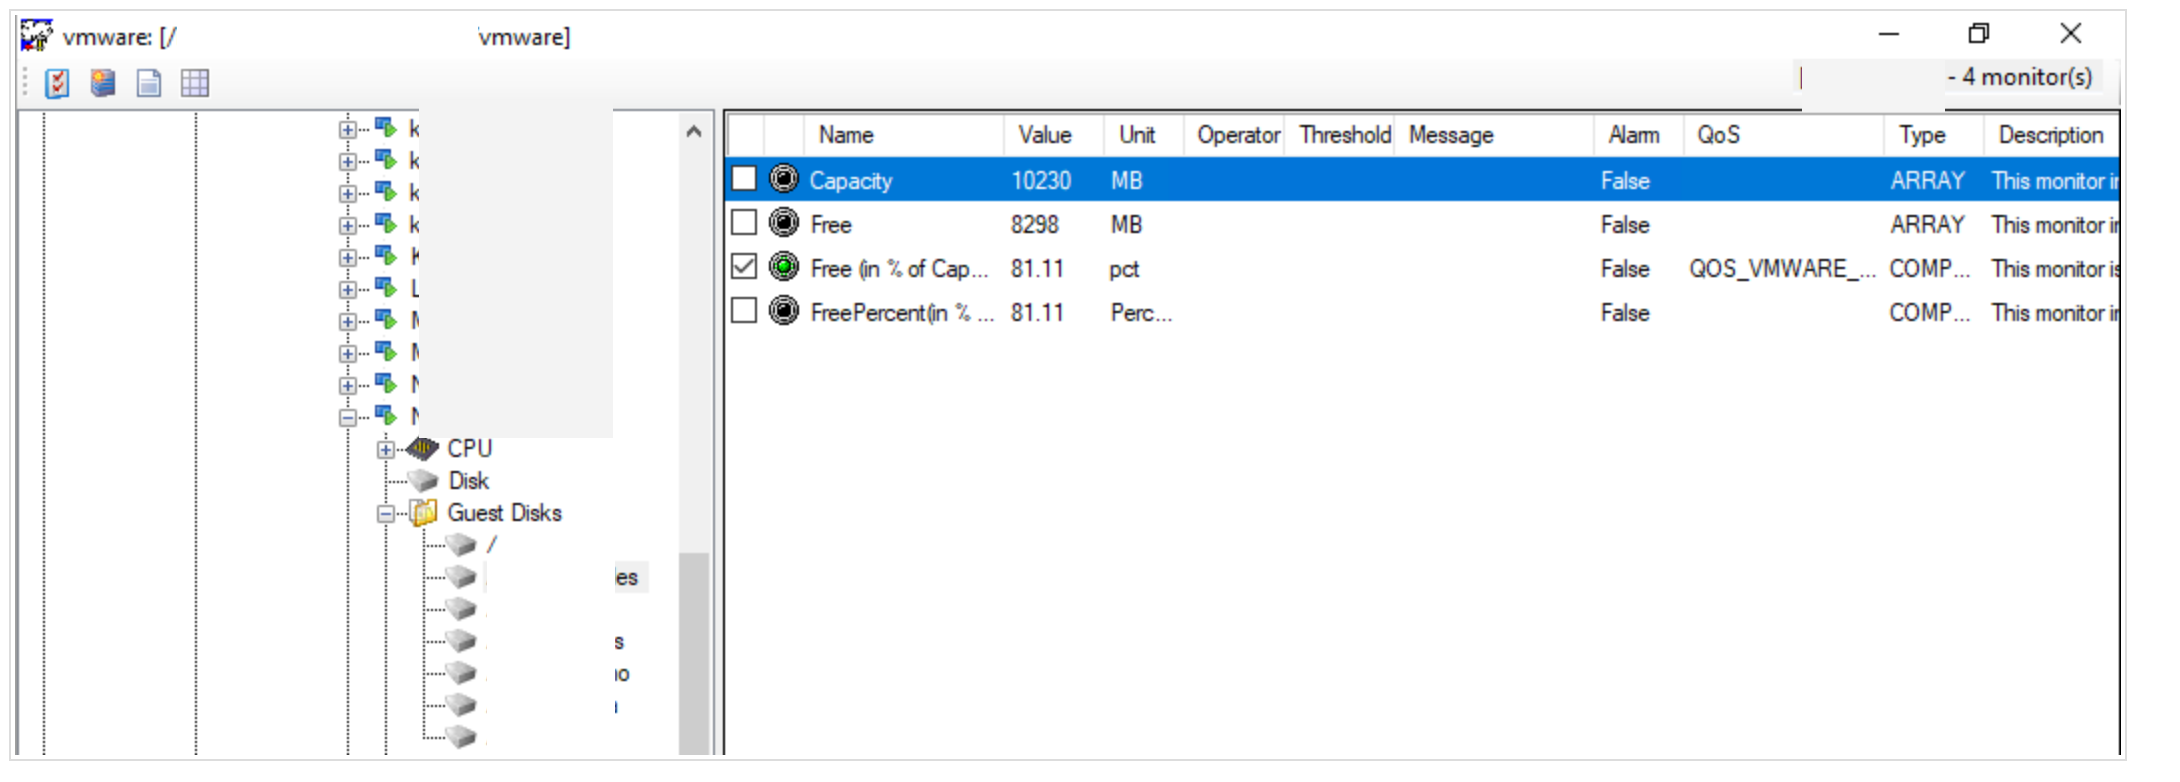Viewport: 2180px width, 782px height.
Task: Click the '- 4 monitor(s)' count label
Action: point(2019,77)
